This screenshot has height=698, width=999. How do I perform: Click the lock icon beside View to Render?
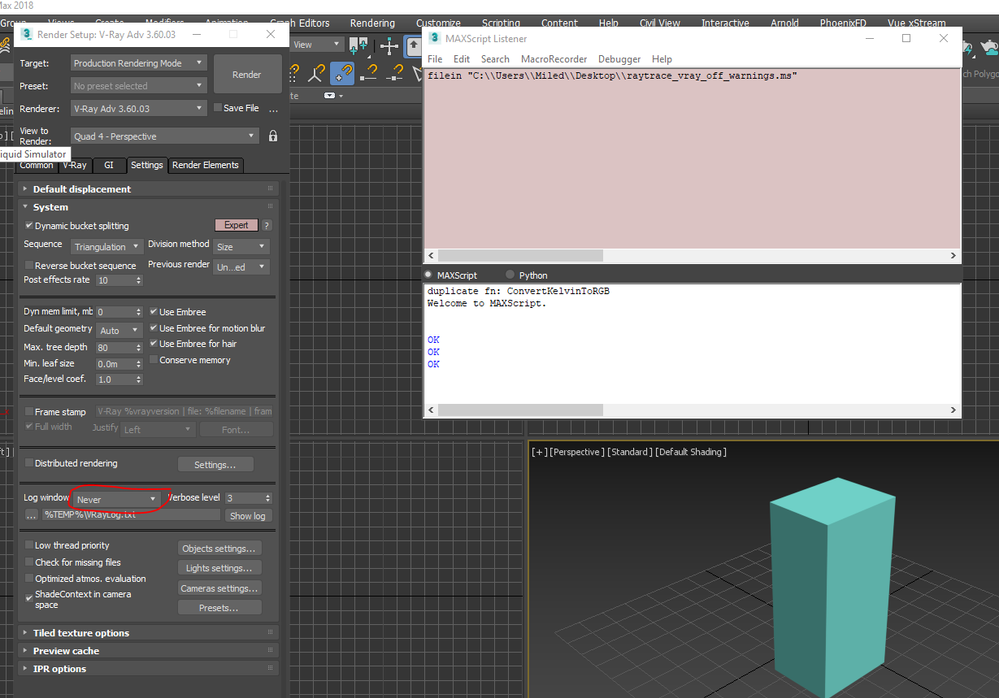point(273,136)
